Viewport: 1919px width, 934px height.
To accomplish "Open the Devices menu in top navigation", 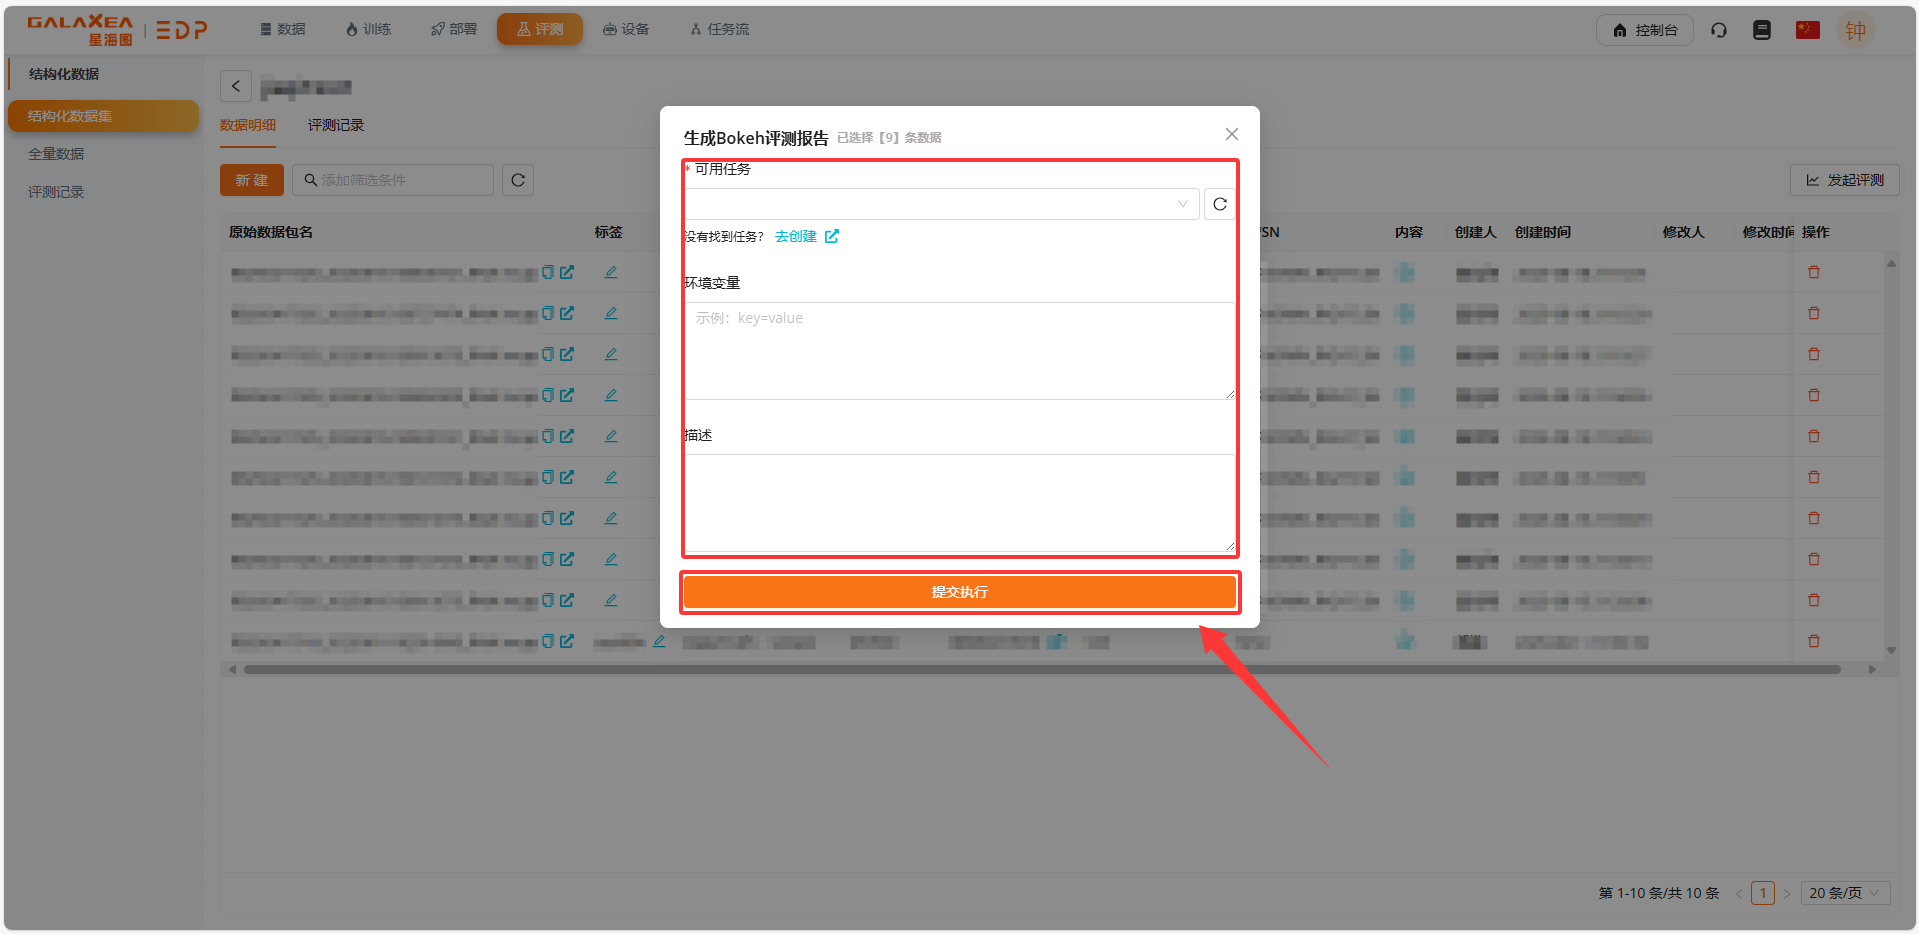I will [626, 29].
